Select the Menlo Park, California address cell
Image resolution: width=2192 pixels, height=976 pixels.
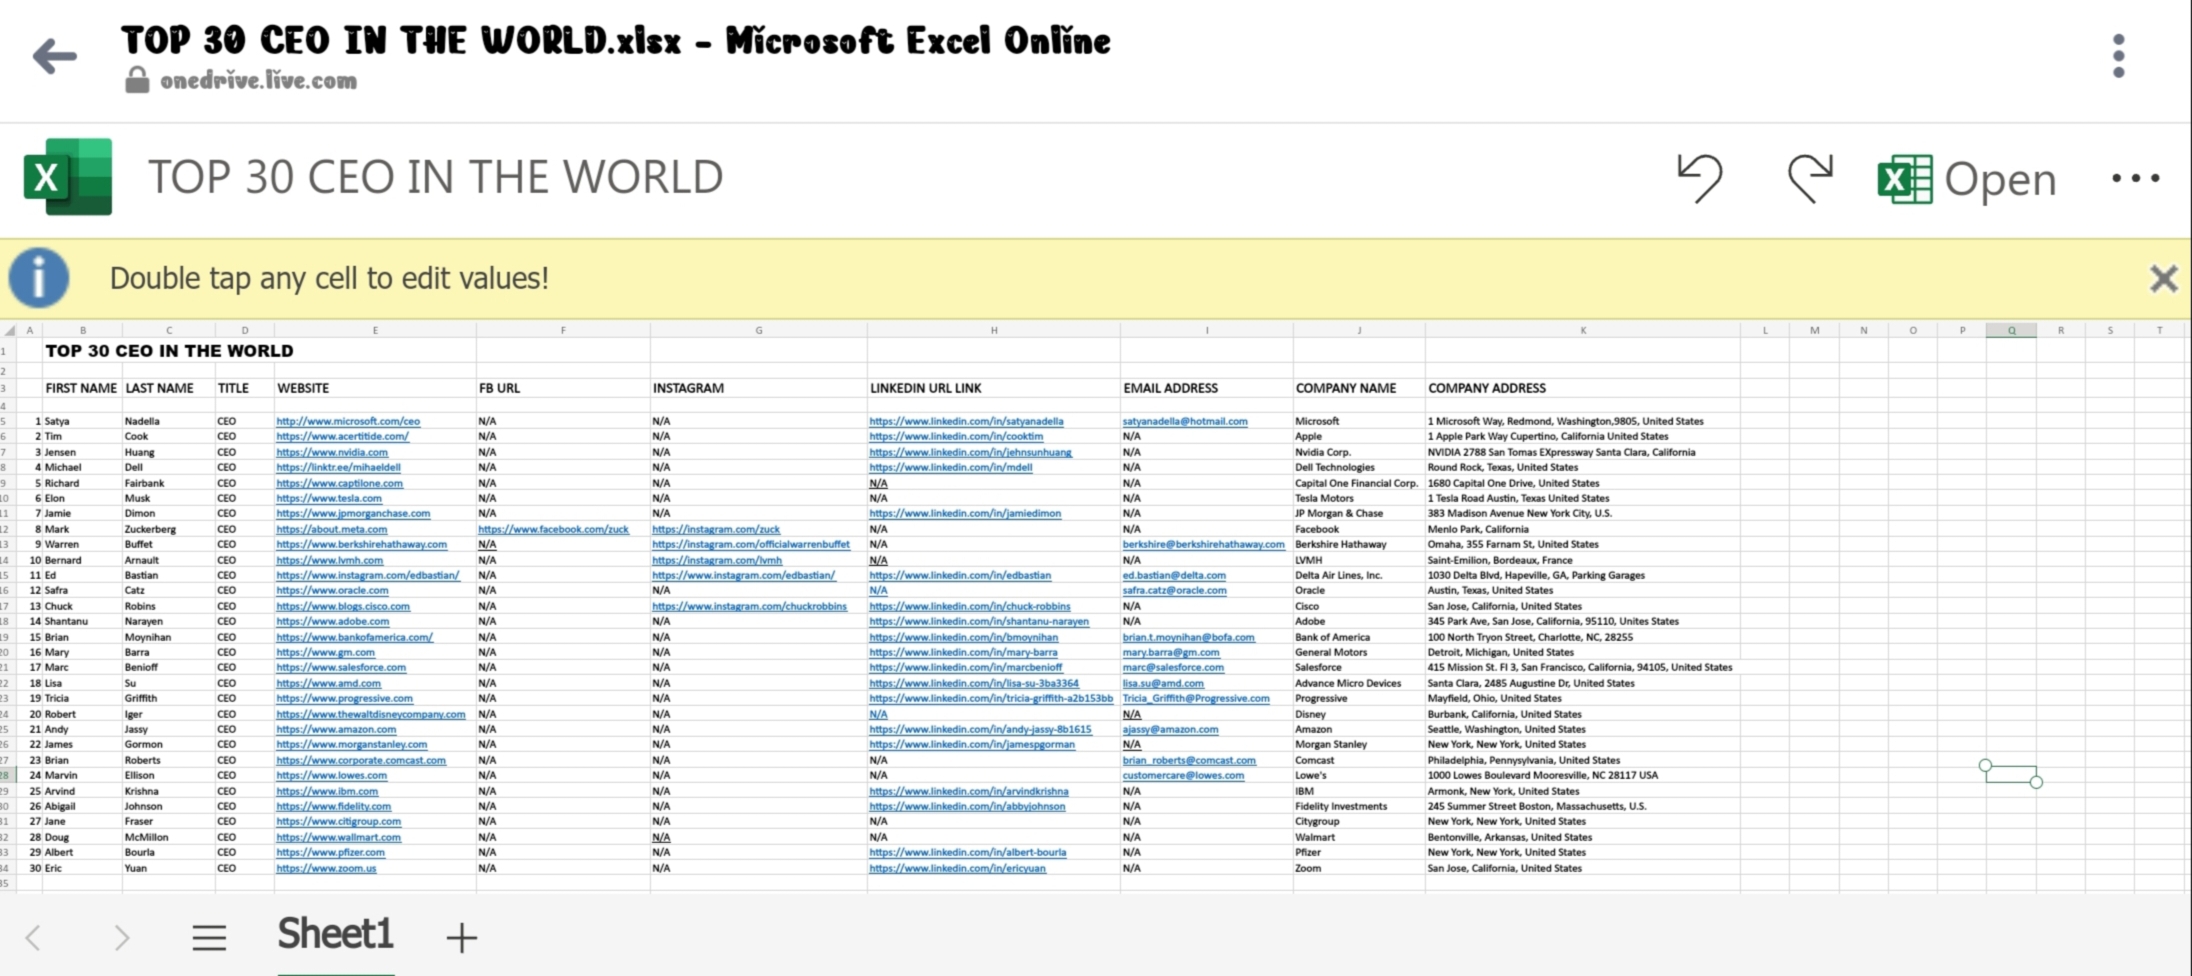[x=1477, y=529]
